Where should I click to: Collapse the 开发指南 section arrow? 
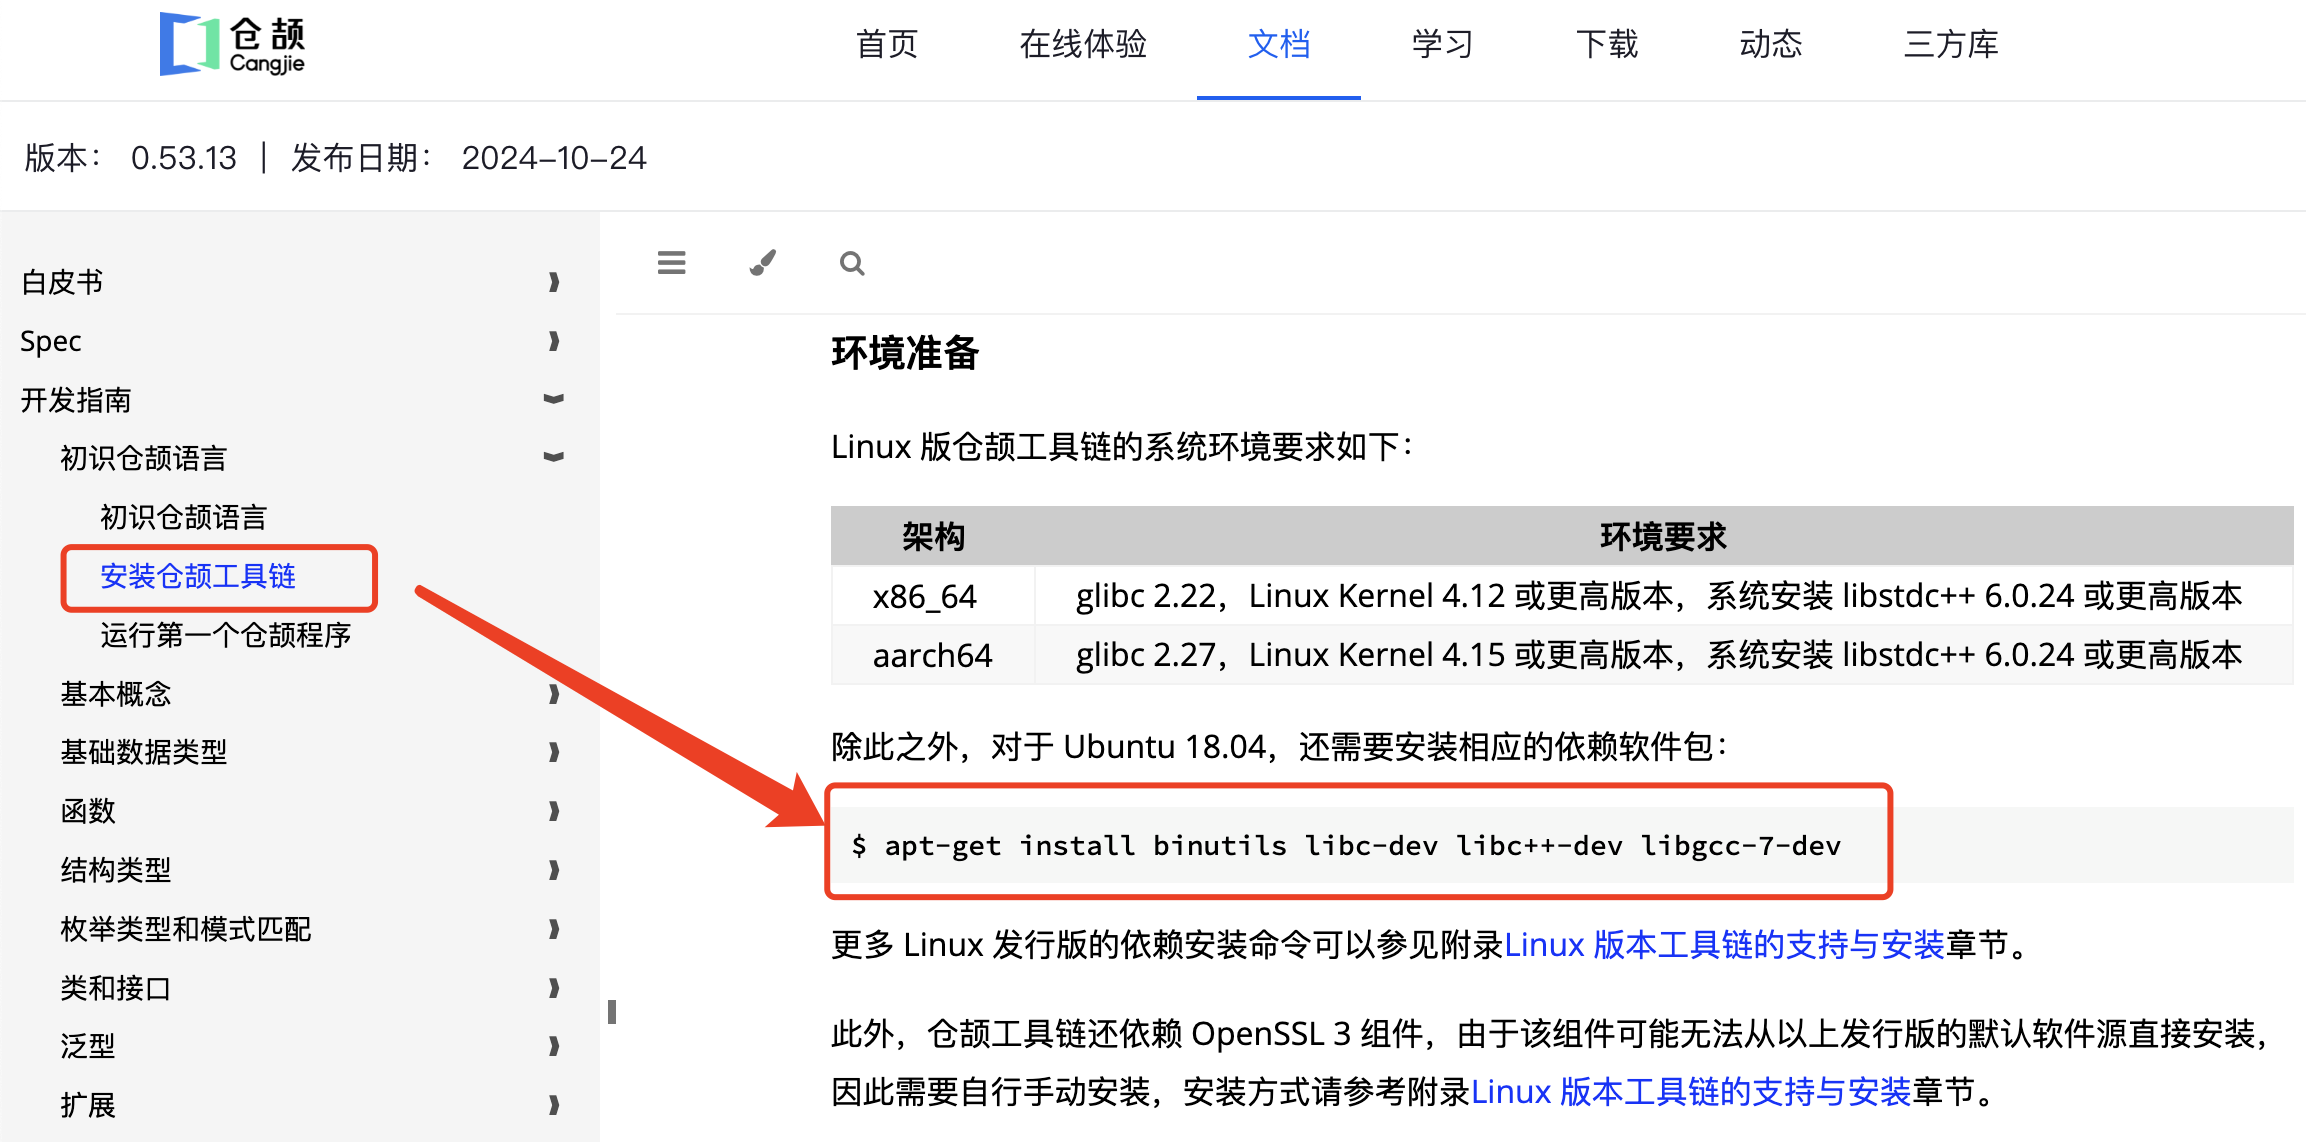[x=554, y=399]
